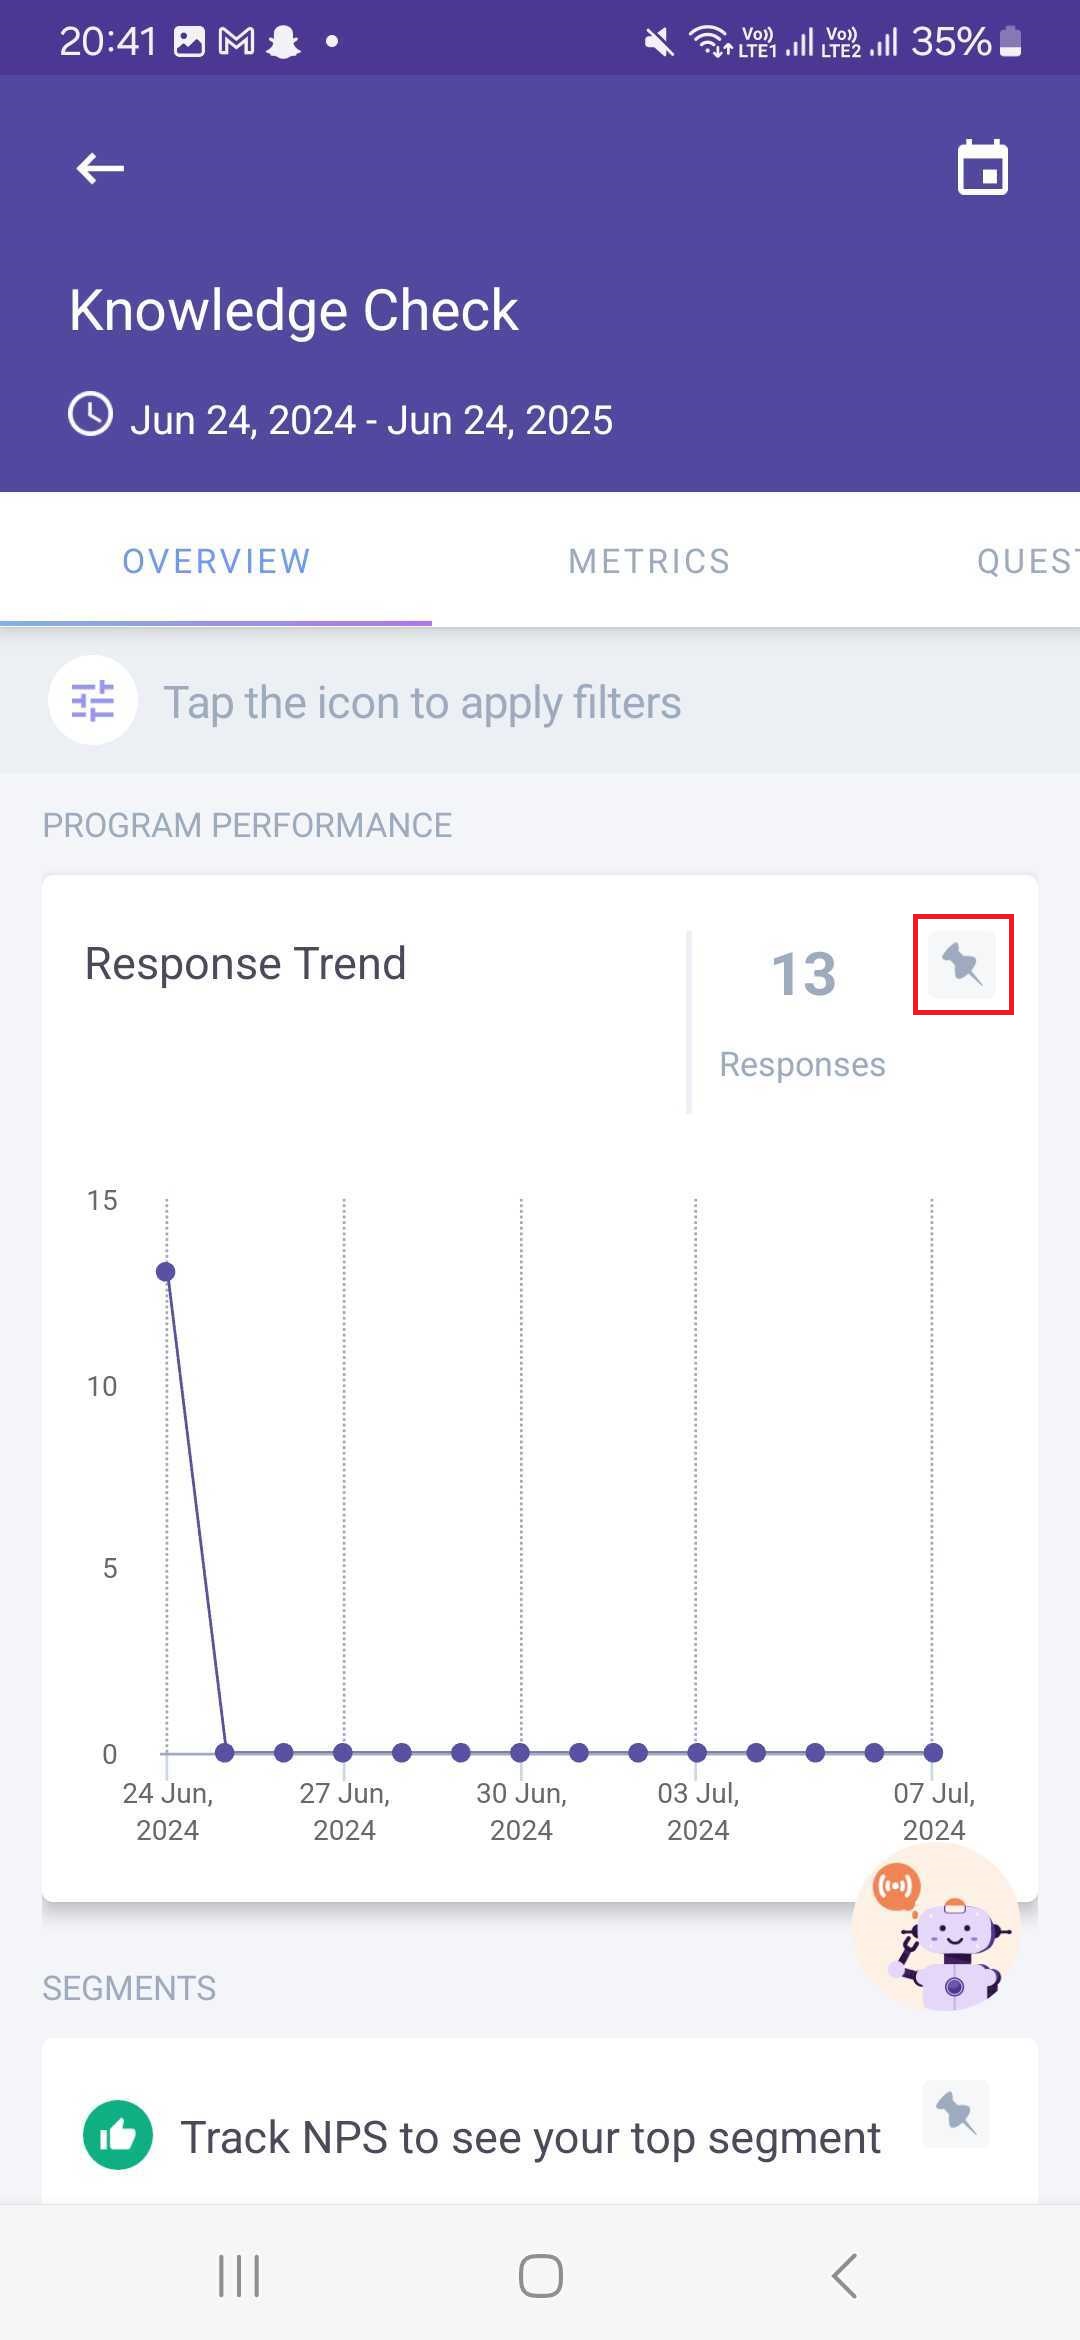Open date range Jun 24, 2024 - Jun 24, 2025
The width and height of the screenshot is (1080, 2340).
click(x=371, y=420)
